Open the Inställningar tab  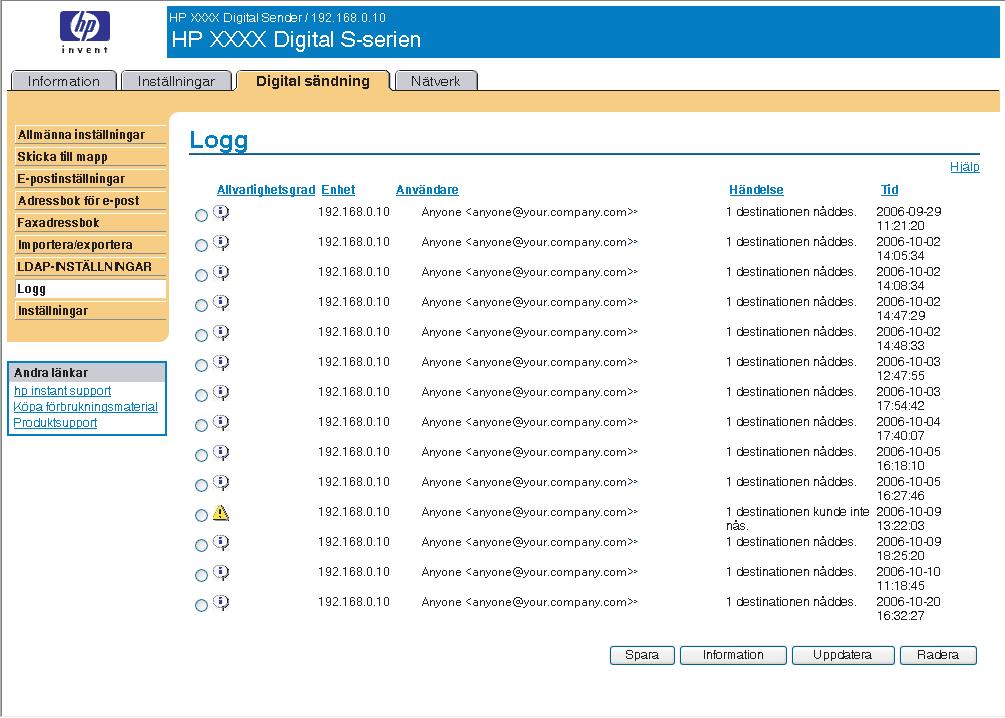click(176, 81)
